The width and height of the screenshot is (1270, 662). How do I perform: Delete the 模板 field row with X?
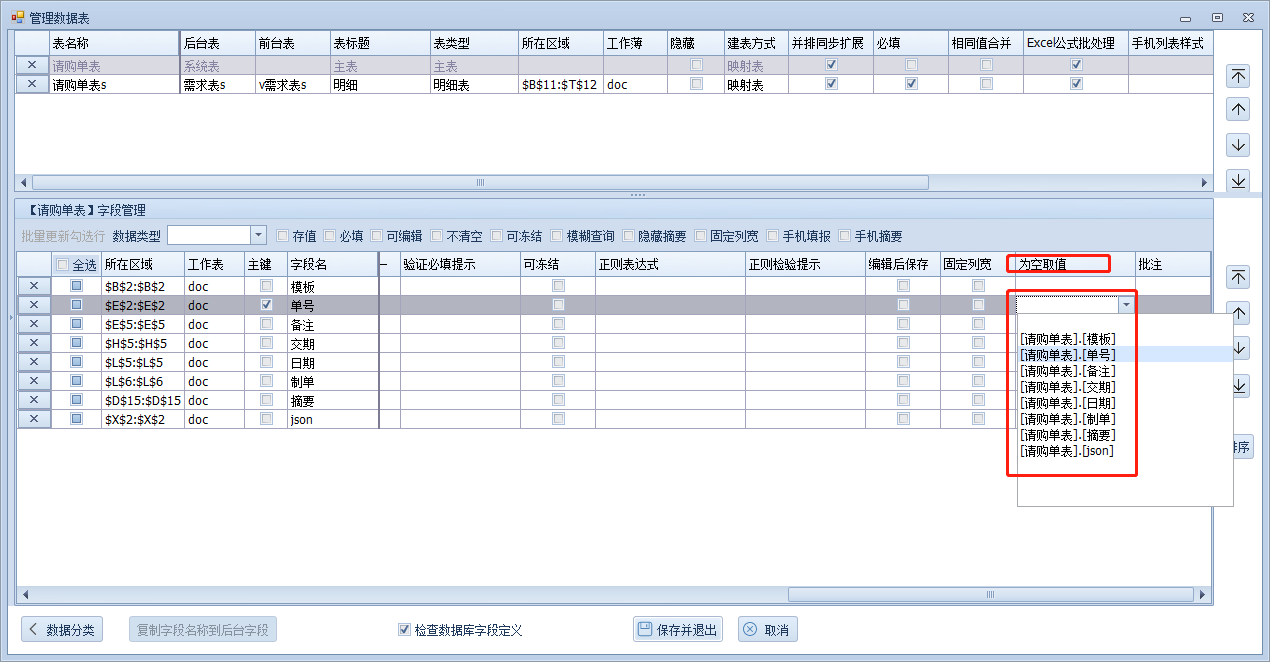[32, 286]
